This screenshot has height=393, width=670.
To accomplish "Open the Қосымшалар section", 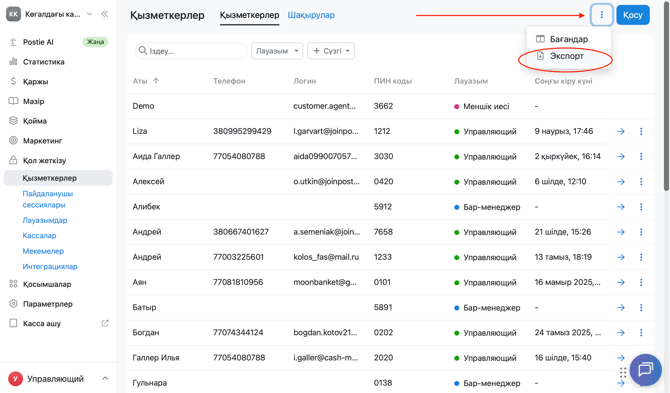I will [x=47, y=284].
